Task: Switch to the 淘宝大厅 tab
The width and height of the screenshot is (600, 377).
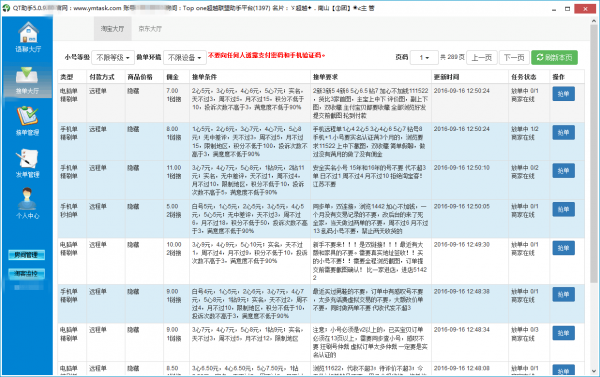Action: click(x=112, y=29)
